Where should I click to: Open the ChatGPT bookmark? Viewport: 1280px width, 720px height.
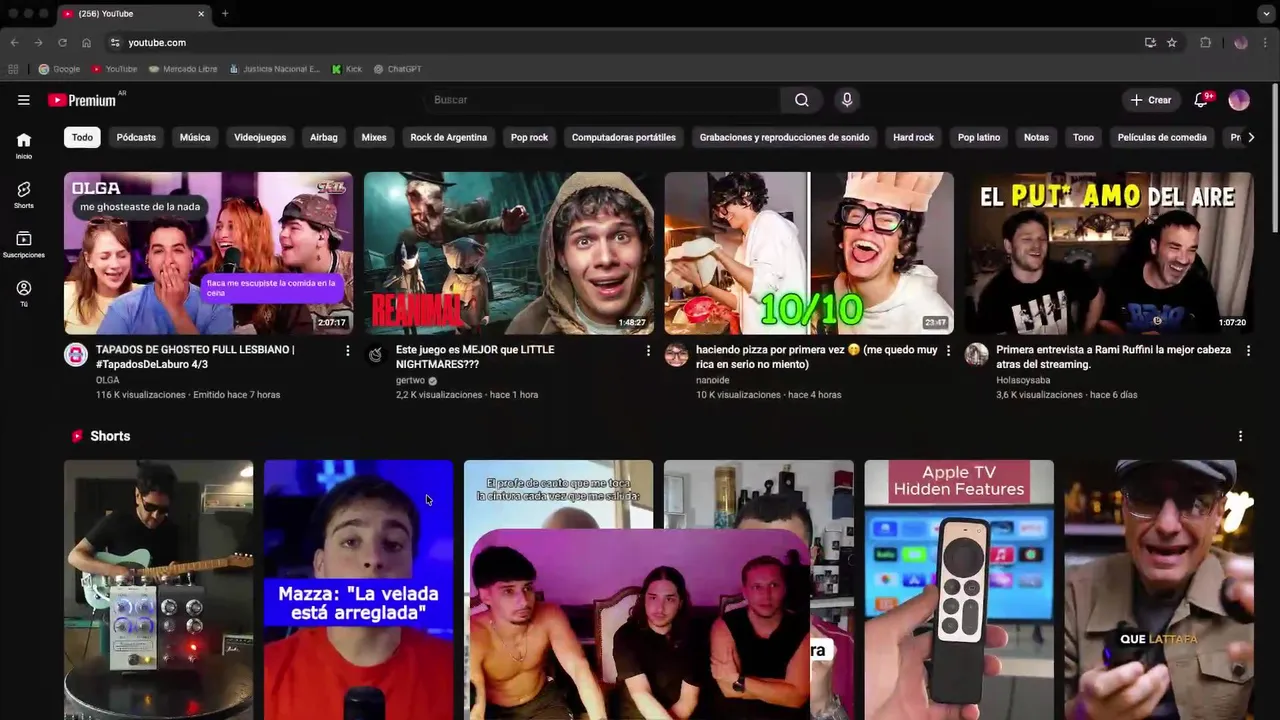(x=397, y=69)
